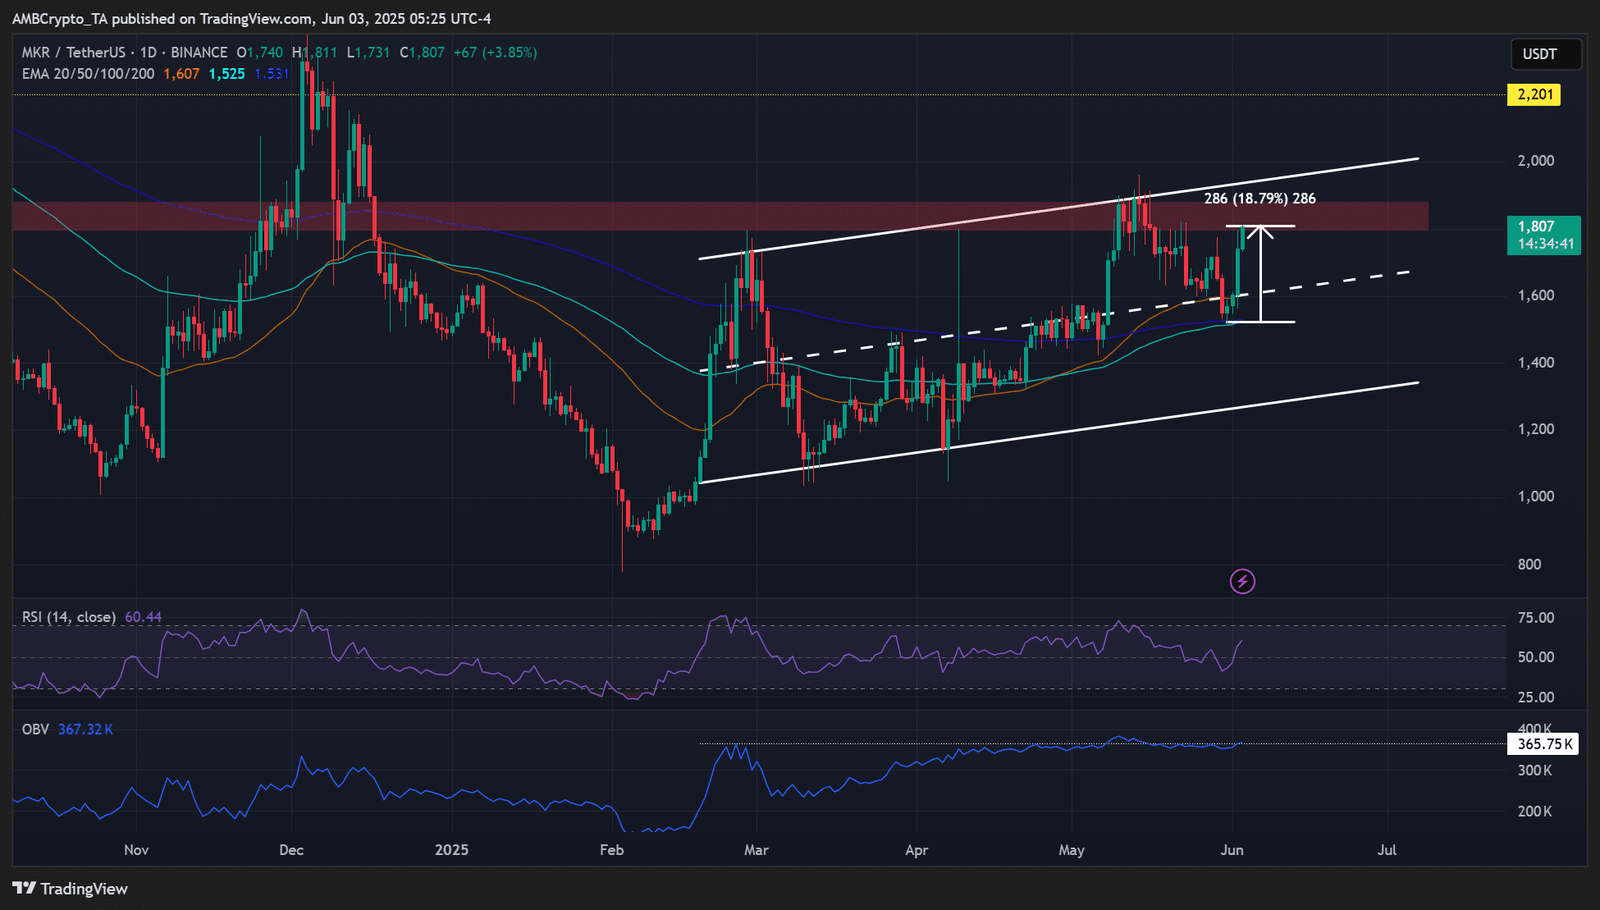Select the 286 (18.79%) measurement label
The image size is (1600, 910).
point(1259,198)
